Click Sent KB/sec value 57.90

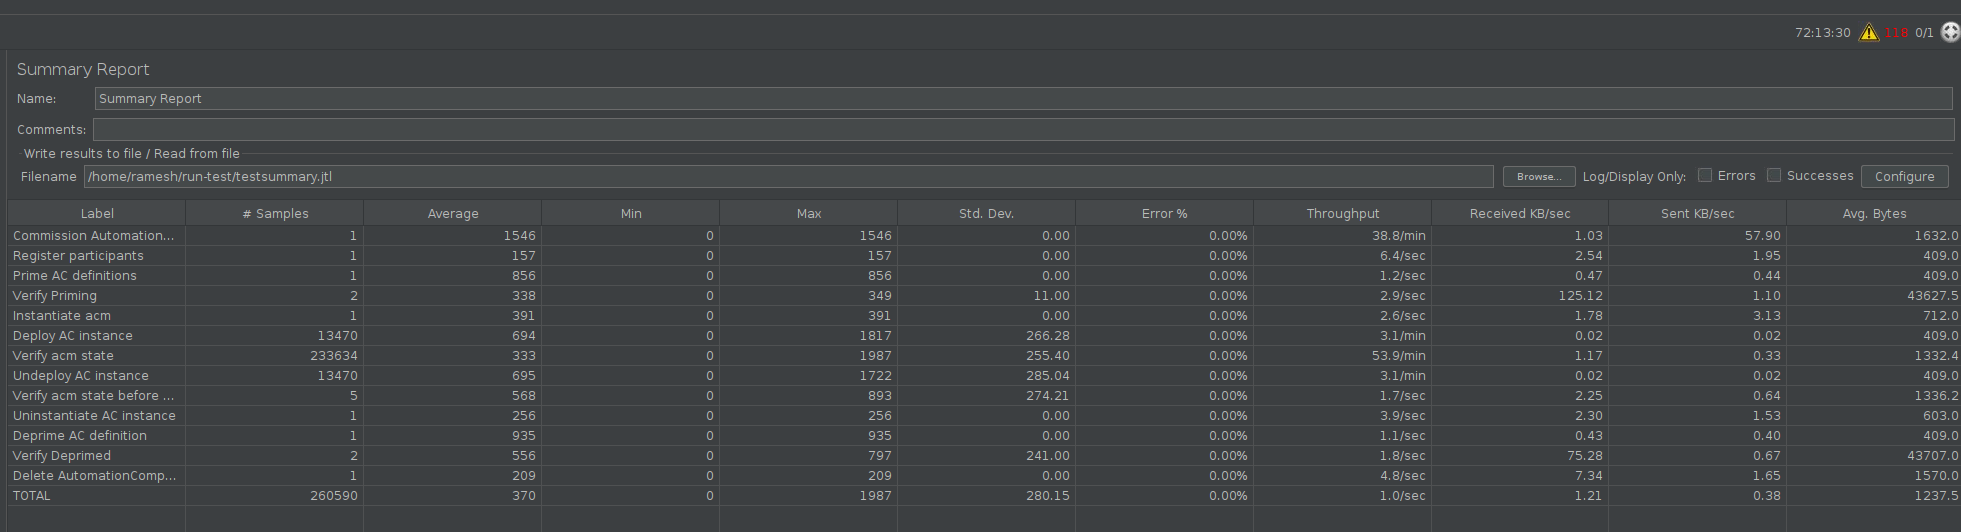(x=1762, y=235)
